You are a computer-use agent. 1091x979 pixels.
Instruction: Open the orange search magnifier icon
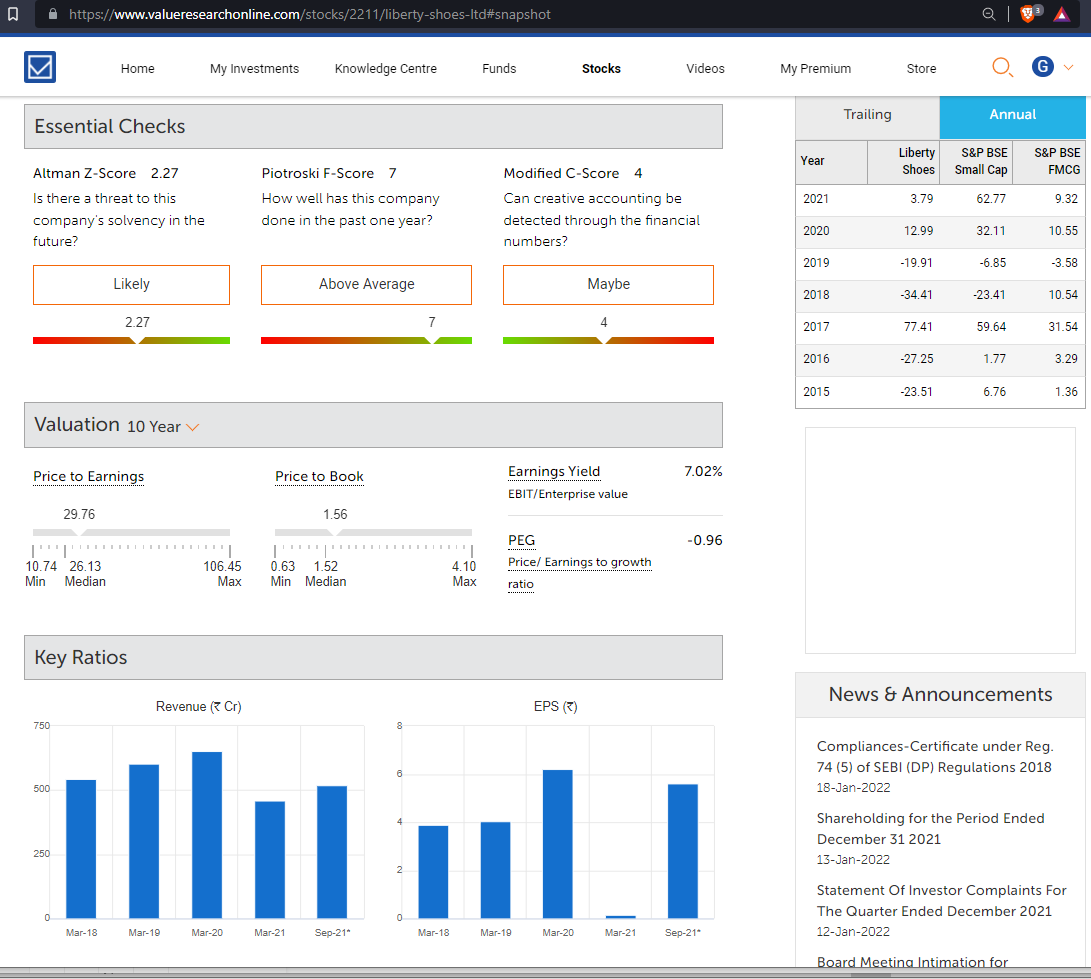[x=1001, y=67]
